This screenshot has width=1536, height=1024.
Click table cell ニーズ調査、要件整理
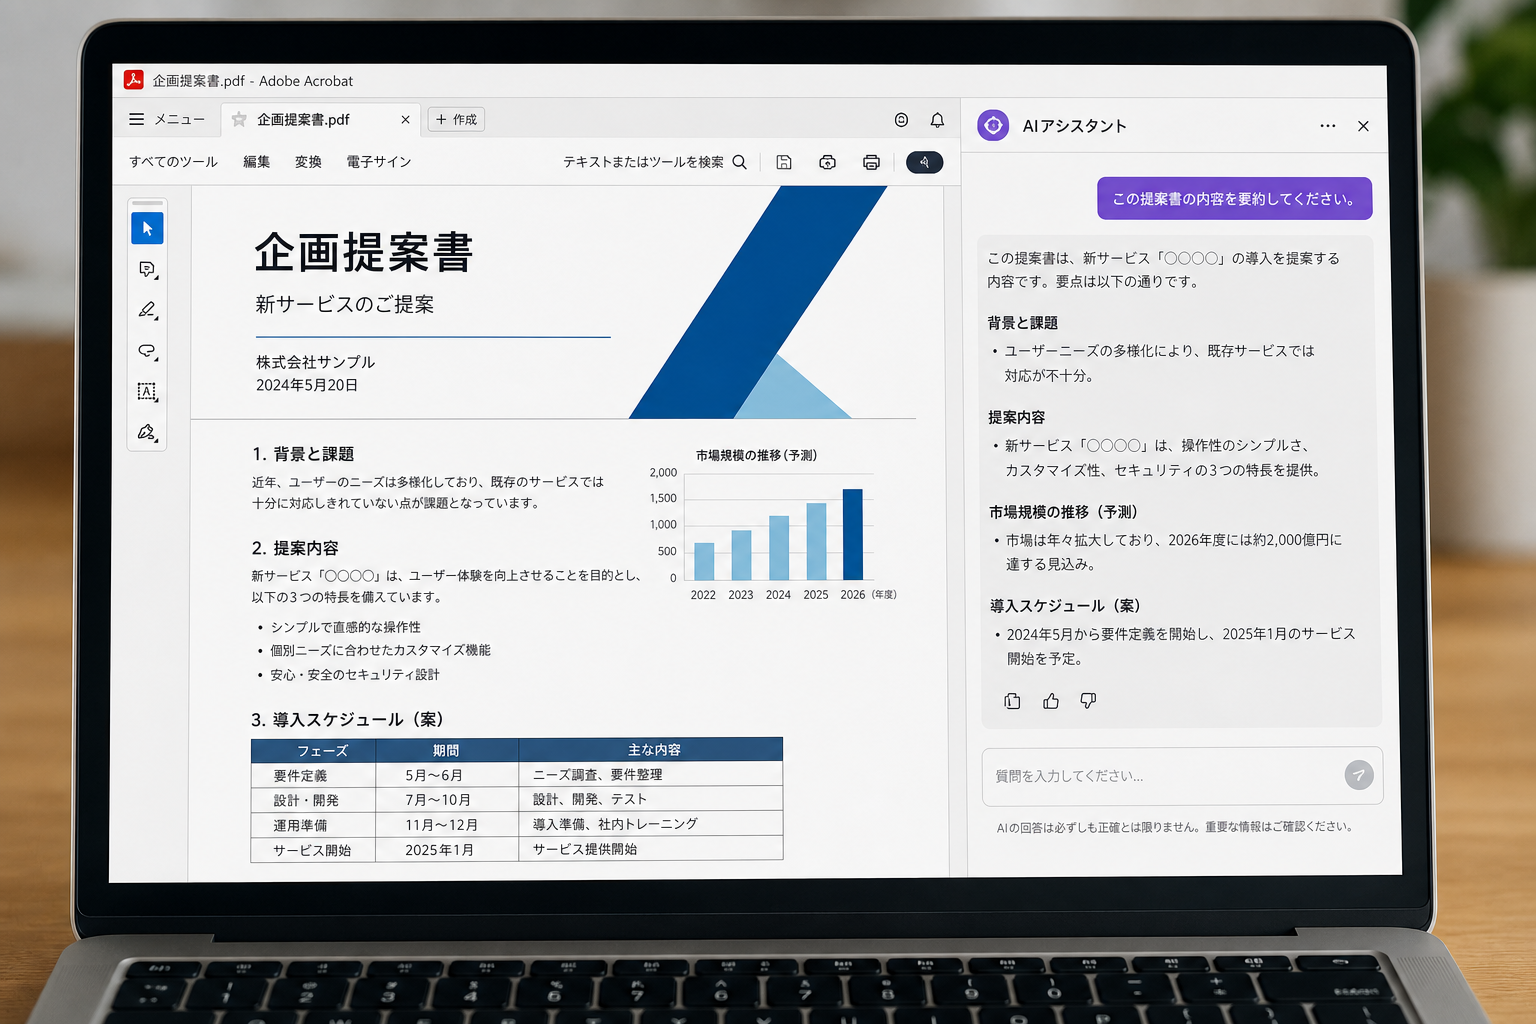coord(597,775)
